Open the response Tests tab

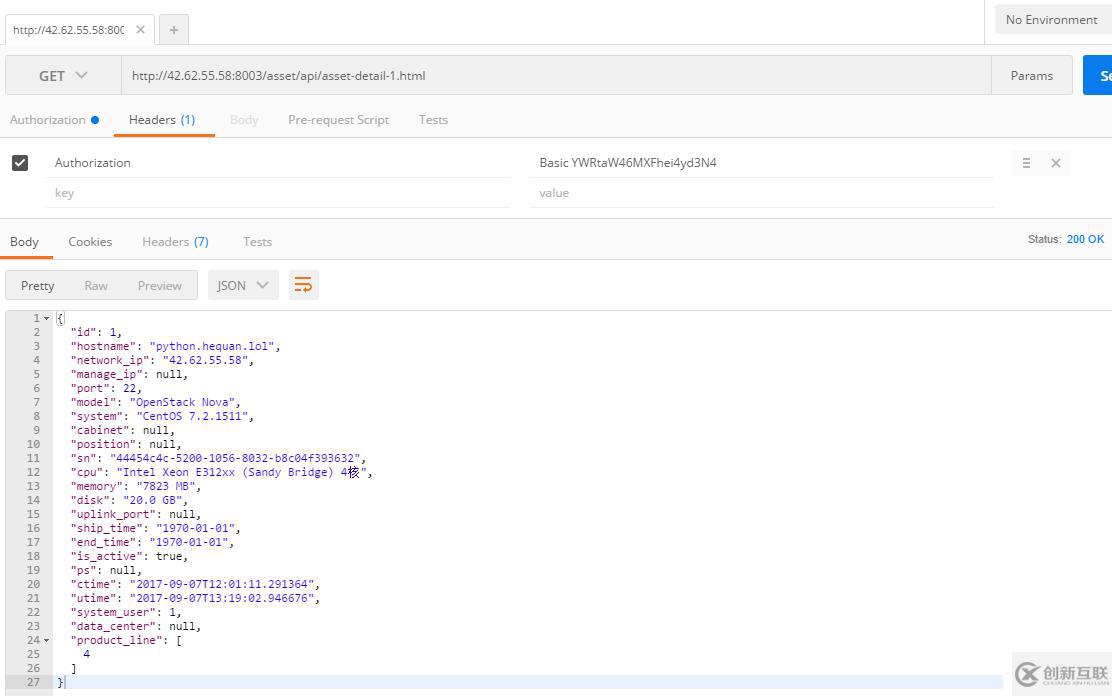point(257,242)
